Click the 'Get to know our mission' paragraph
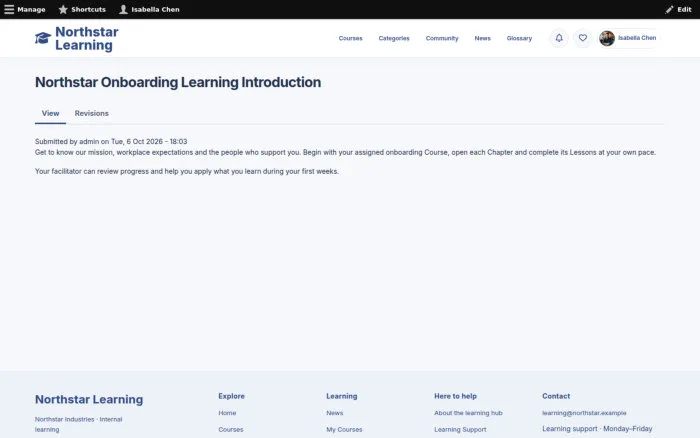The width and height of the screenshot is (700, 438). pyautogui.click(x=346, y=152)
